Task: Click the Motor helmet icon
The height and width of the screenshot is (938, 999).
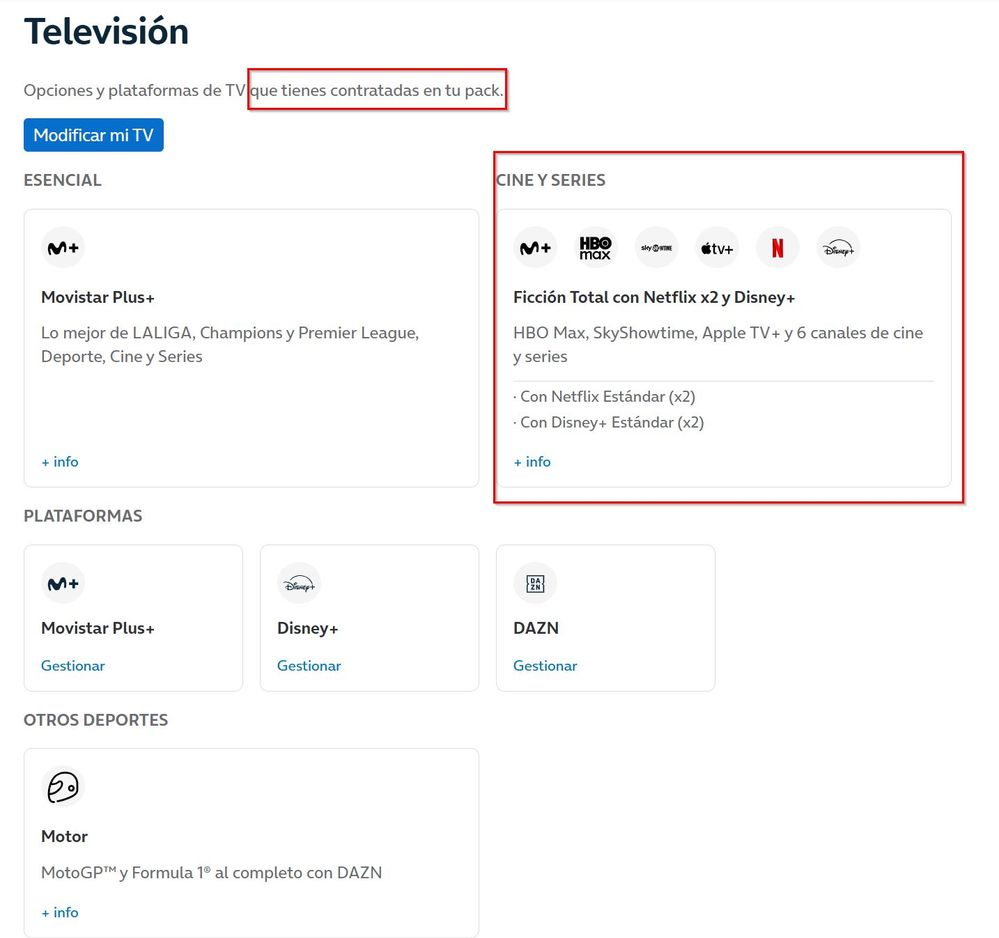Action: 63,787
